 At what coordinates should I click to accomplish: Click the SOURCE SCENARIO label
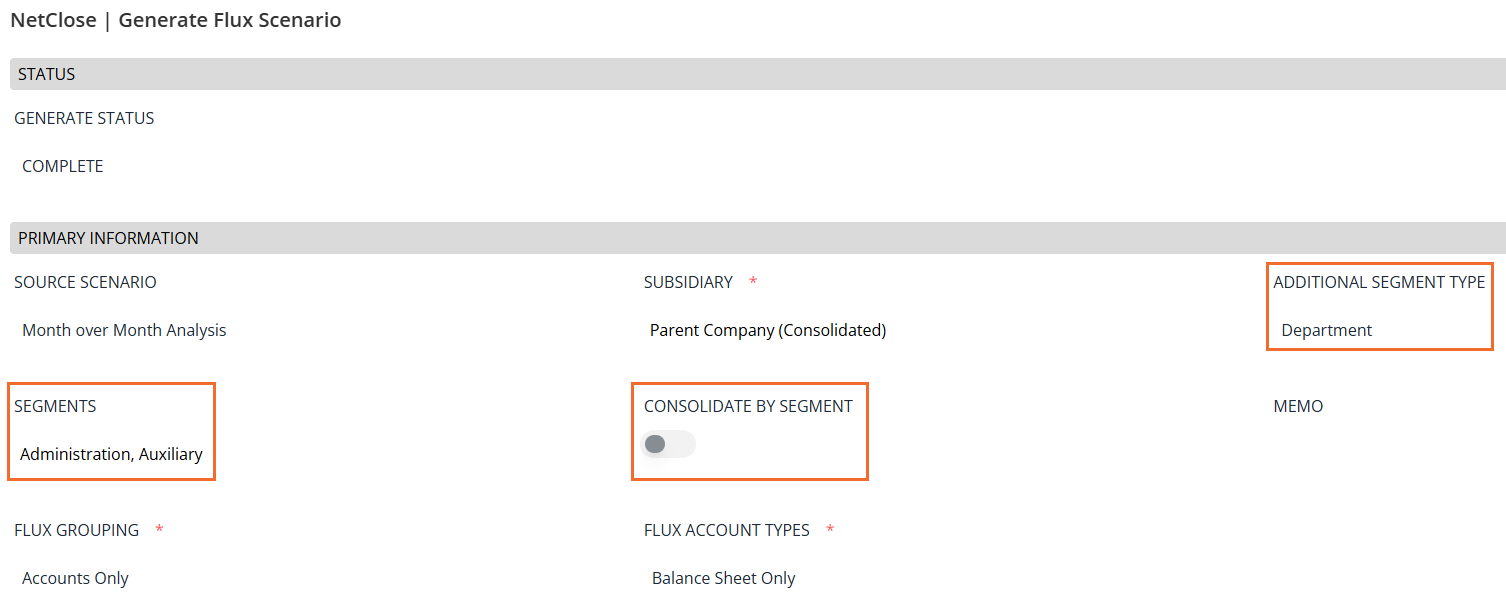85,282
